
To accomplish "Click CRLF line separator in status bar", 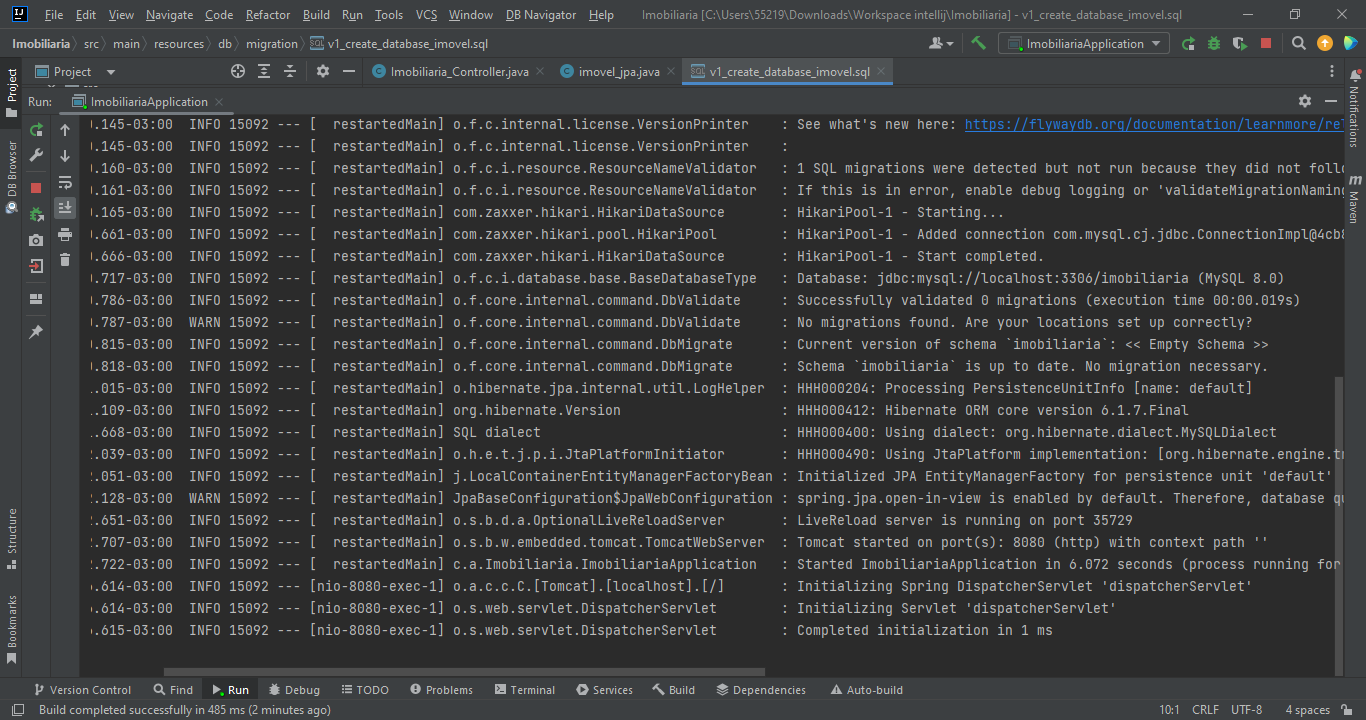I will [x=1205, y=710].
